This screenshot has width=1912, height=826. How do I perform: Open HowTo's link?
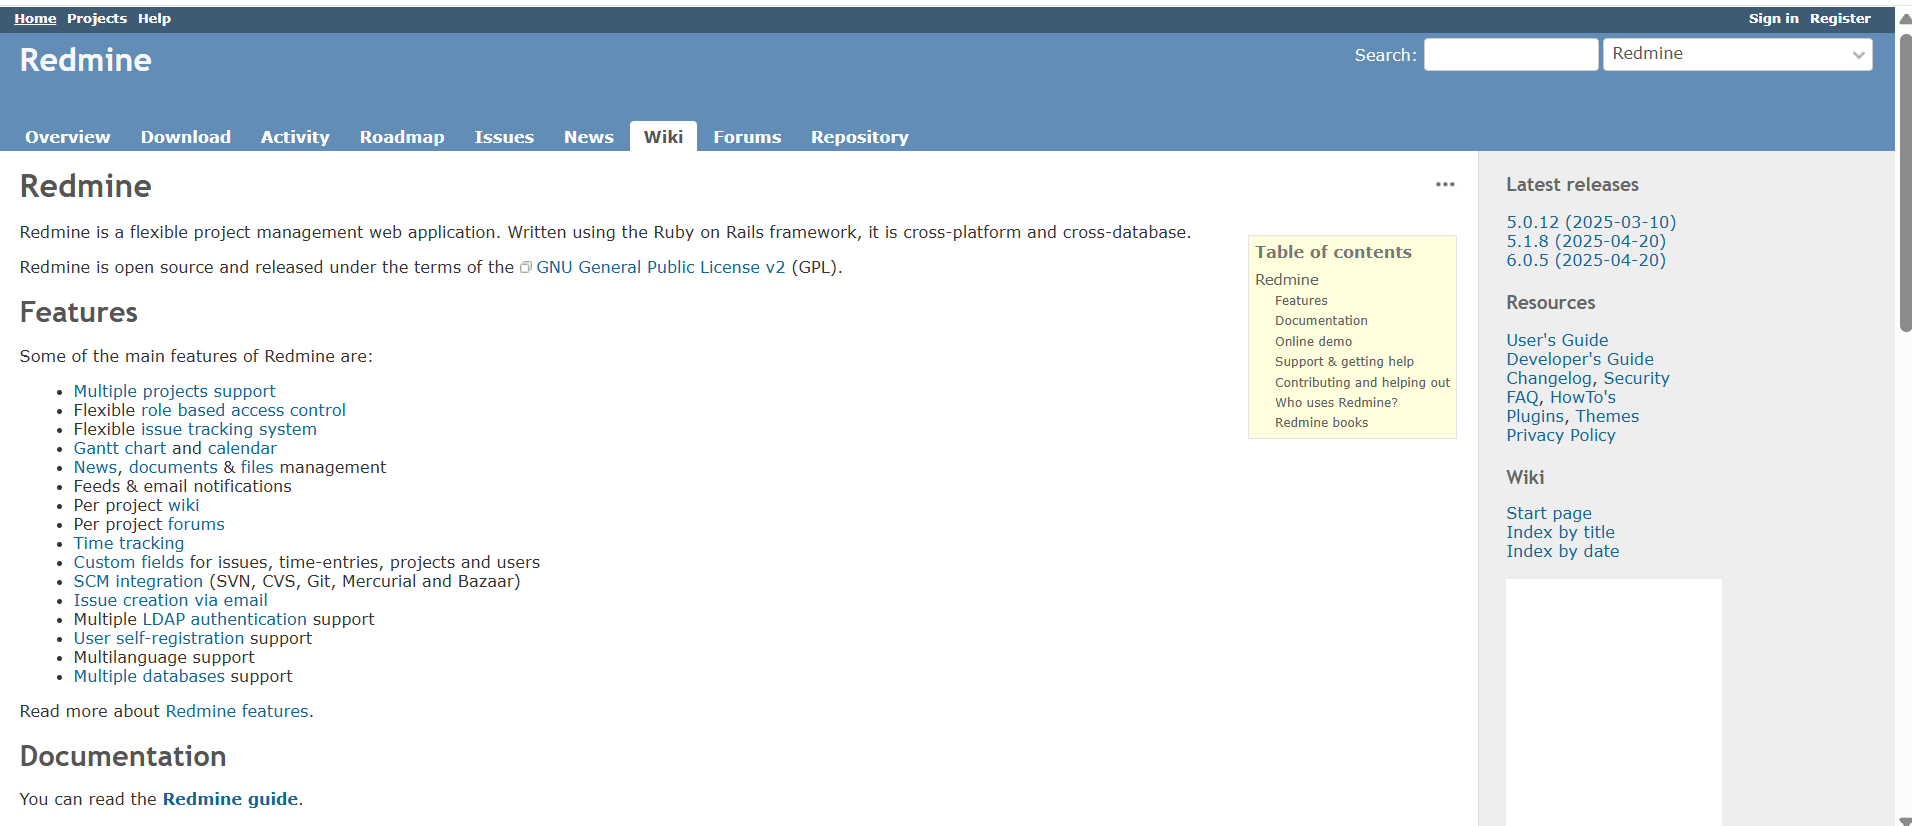[x=1582, y=397]
